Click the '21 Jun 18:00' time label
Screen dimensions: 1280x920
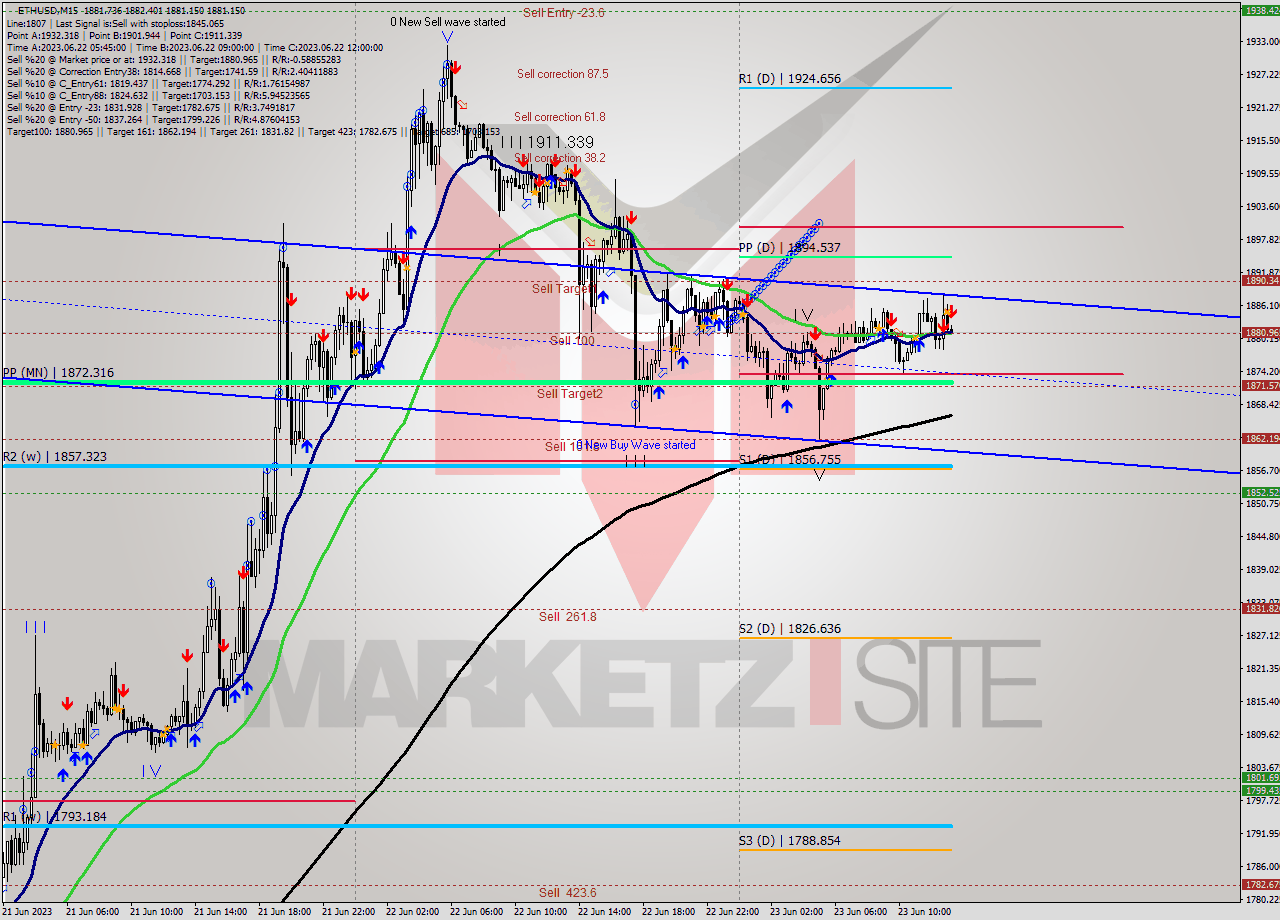coord(283,912)
